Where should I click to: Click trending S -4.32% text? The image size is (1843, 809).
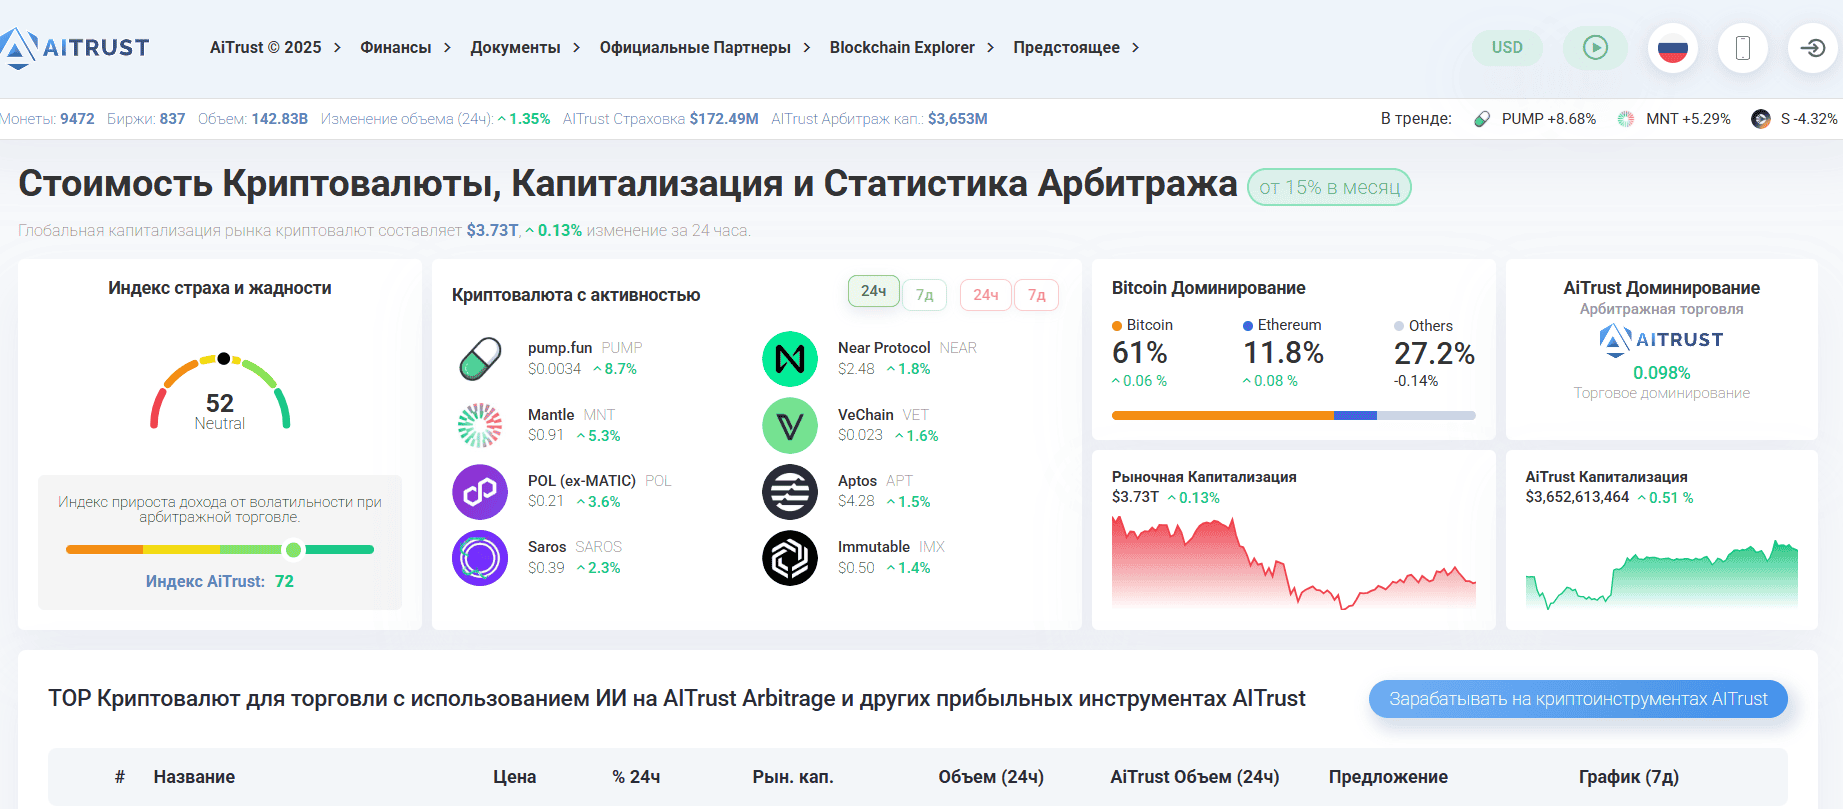[x=1809, y=119]
